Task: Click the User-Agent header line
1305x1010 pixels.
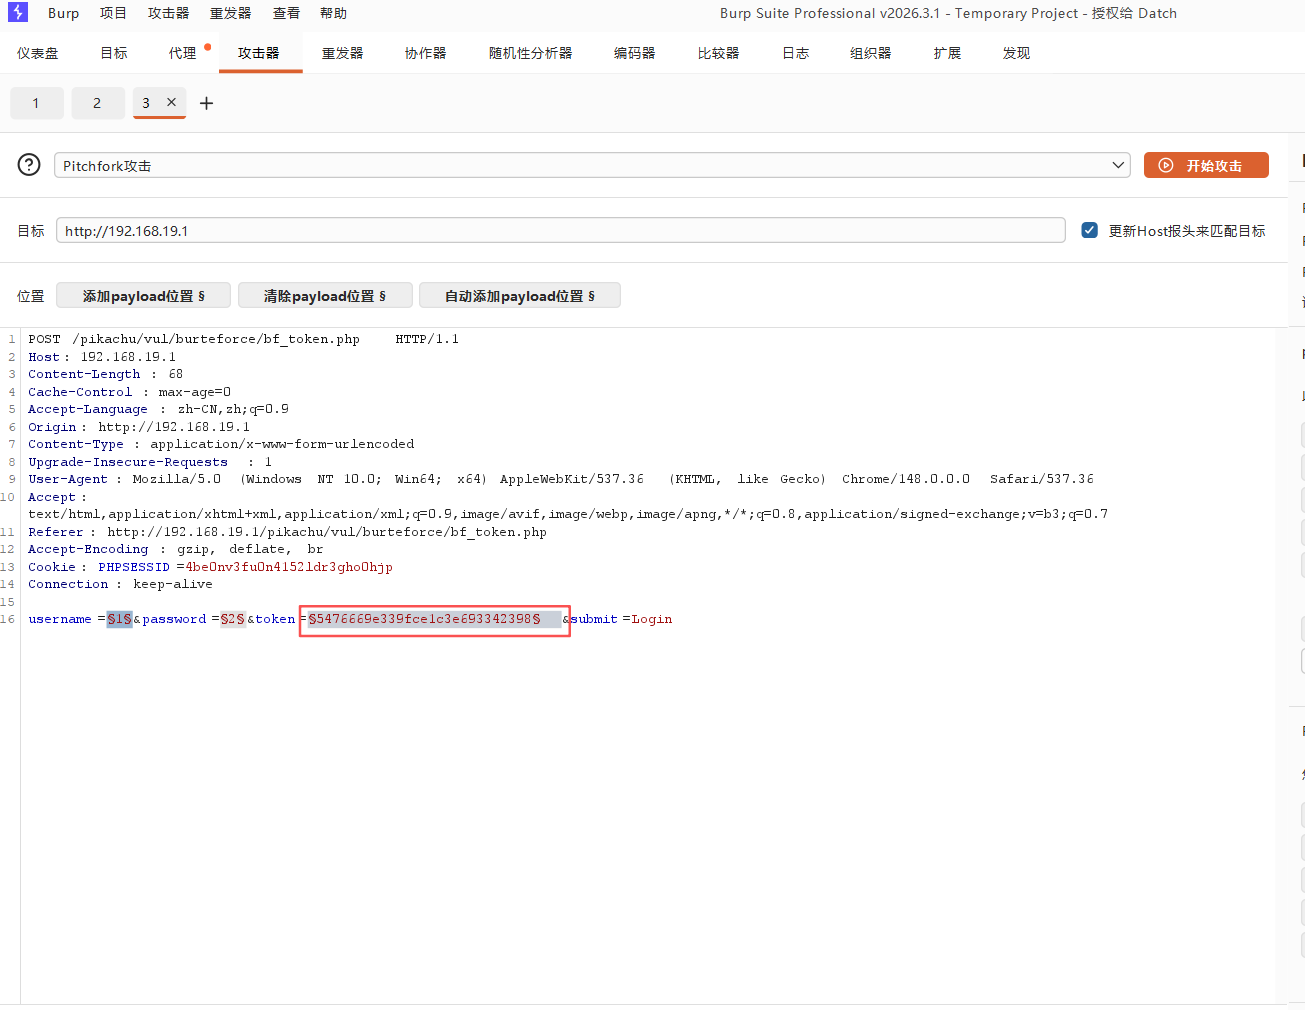Action: click(x=560, y=479)
